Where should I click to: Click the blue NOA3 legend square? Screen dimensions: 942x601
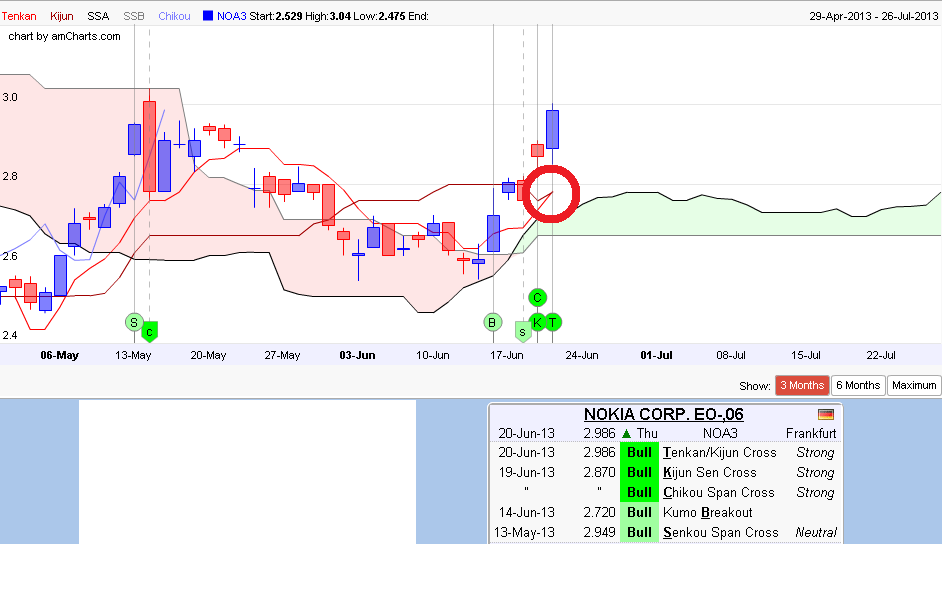click(x=208, y=16)
